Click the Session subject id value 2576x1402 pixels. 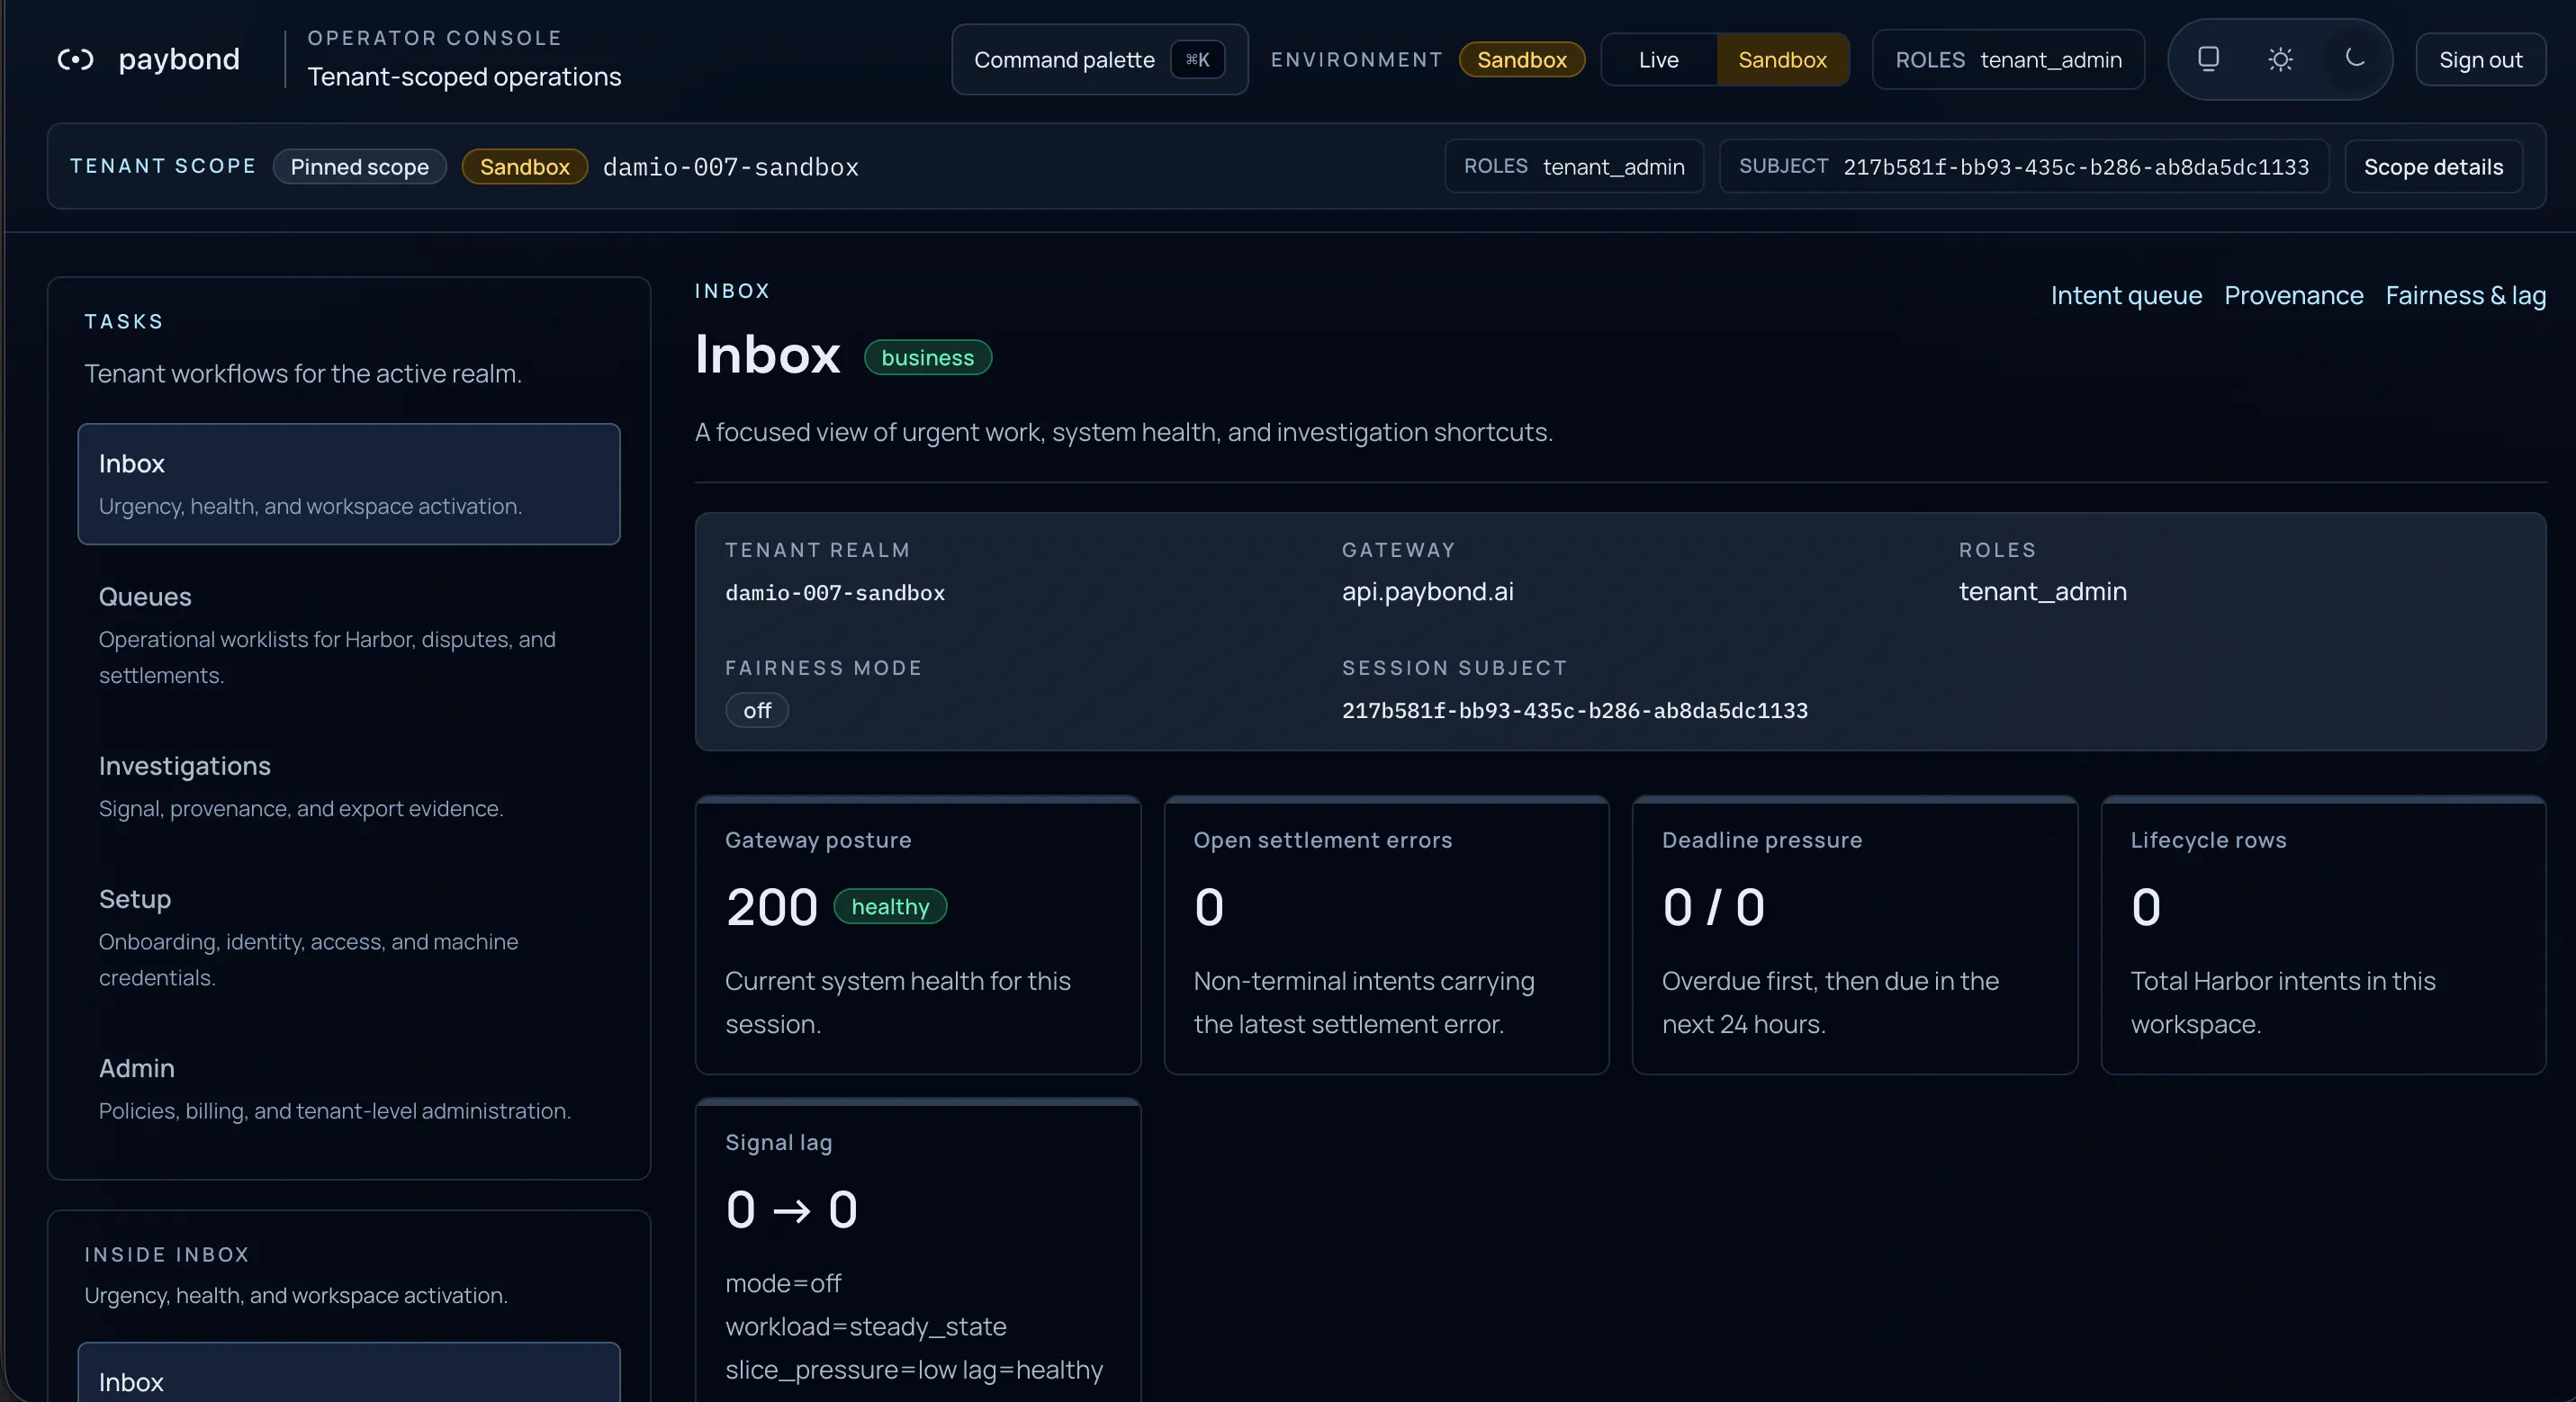pyautogui.click(x=1574, y=711)
